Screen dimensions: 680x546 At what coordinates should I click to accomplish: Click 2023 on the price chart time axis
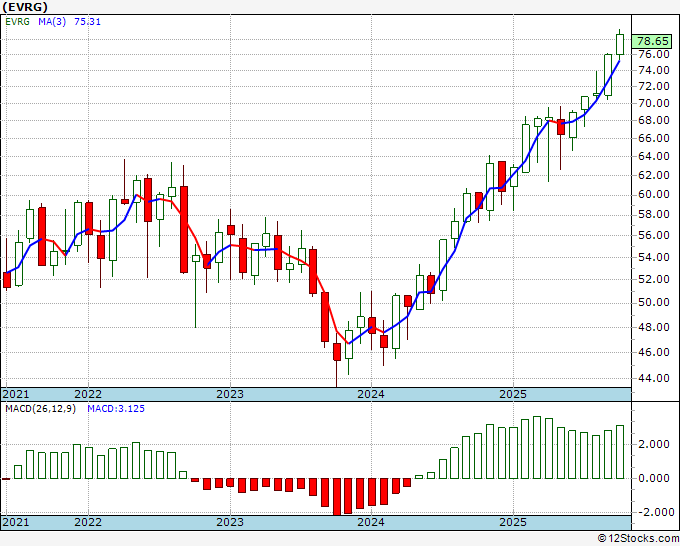click(x=230, y=394)
